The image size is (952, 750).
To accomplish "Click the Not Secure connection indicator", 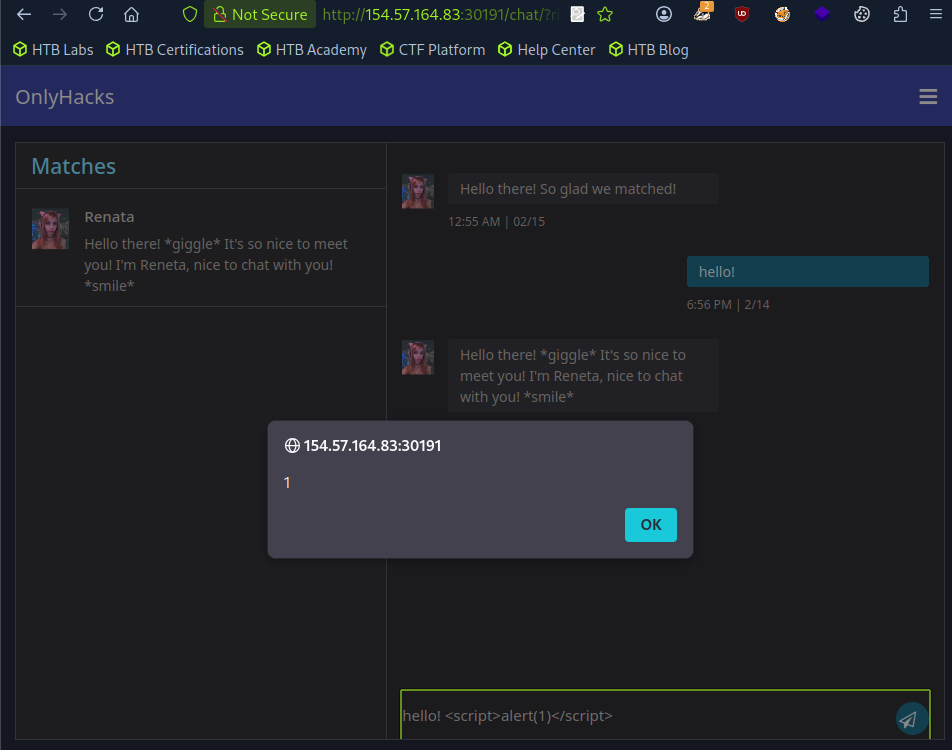I will pos(260,15).
